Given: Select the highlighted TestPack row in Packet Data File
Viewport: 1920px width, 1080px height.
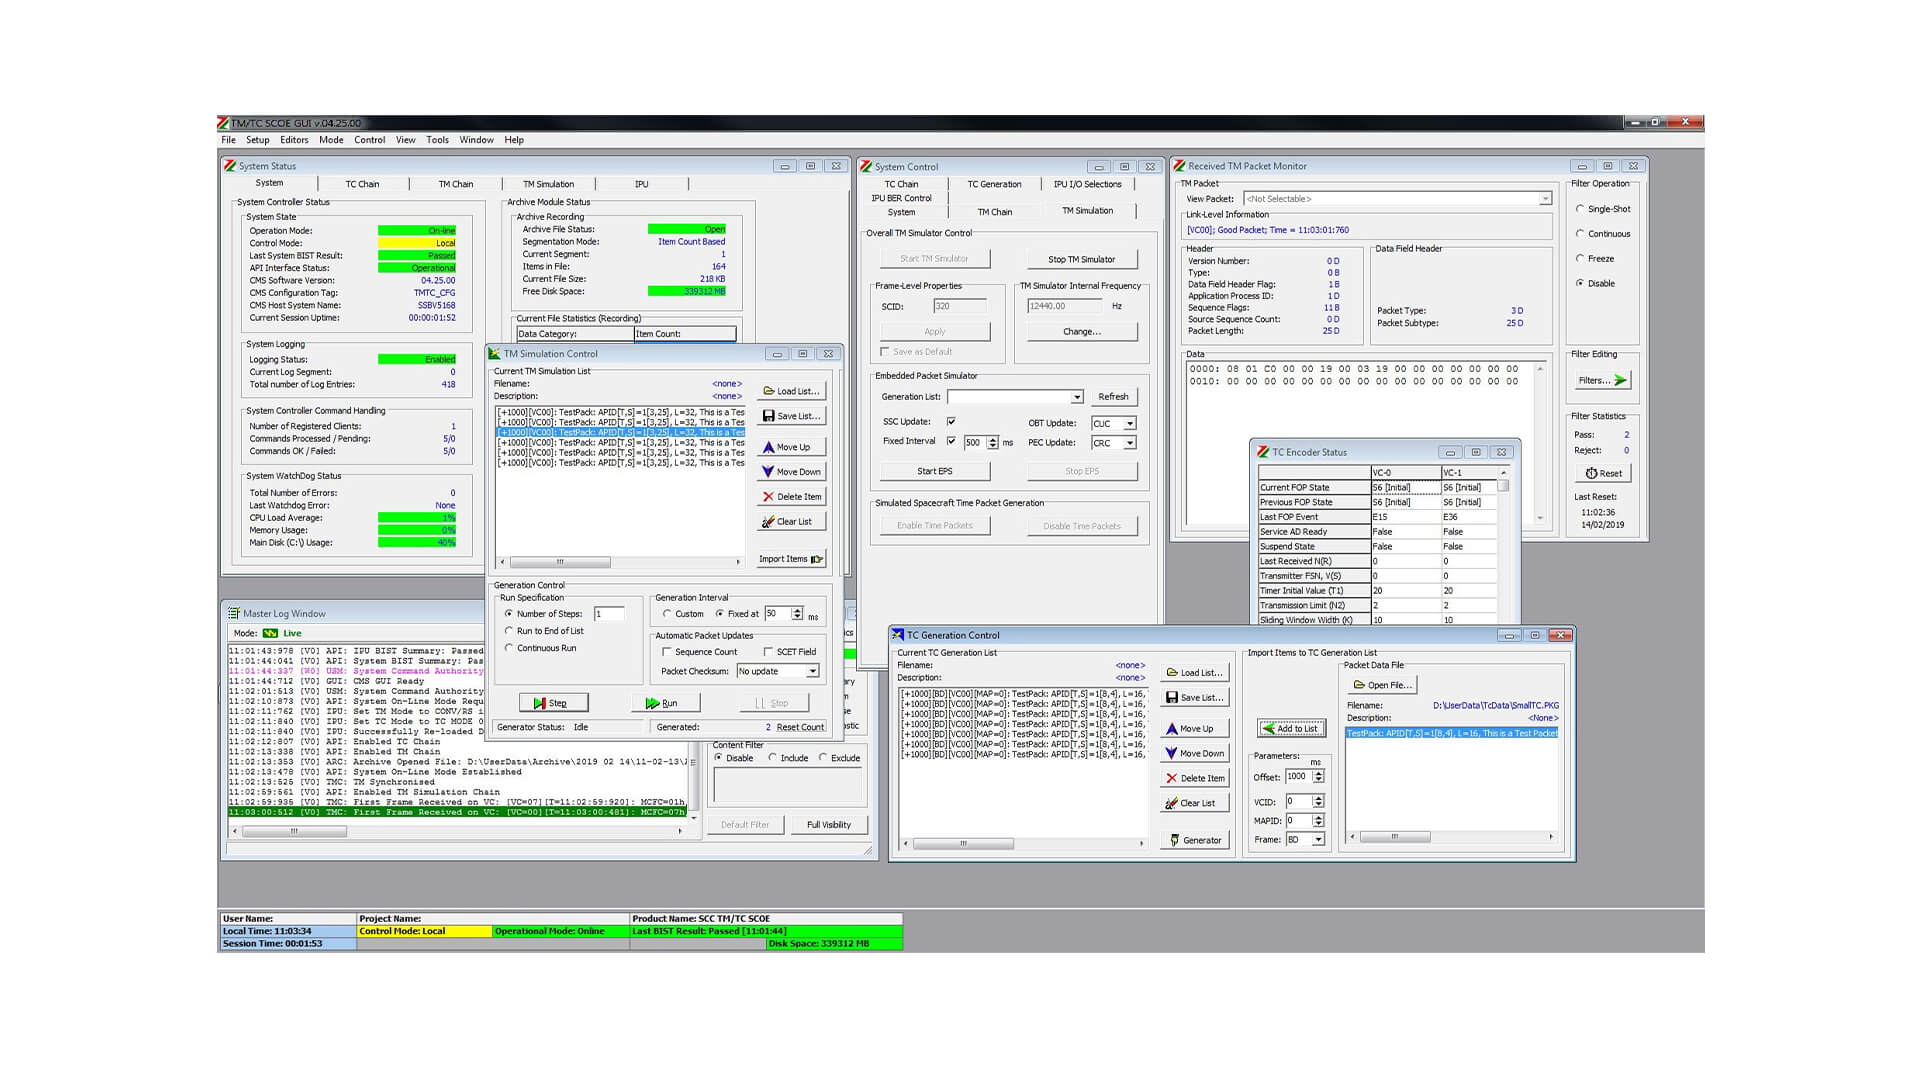Looking at the screenshot, I should pos(1451,733).
